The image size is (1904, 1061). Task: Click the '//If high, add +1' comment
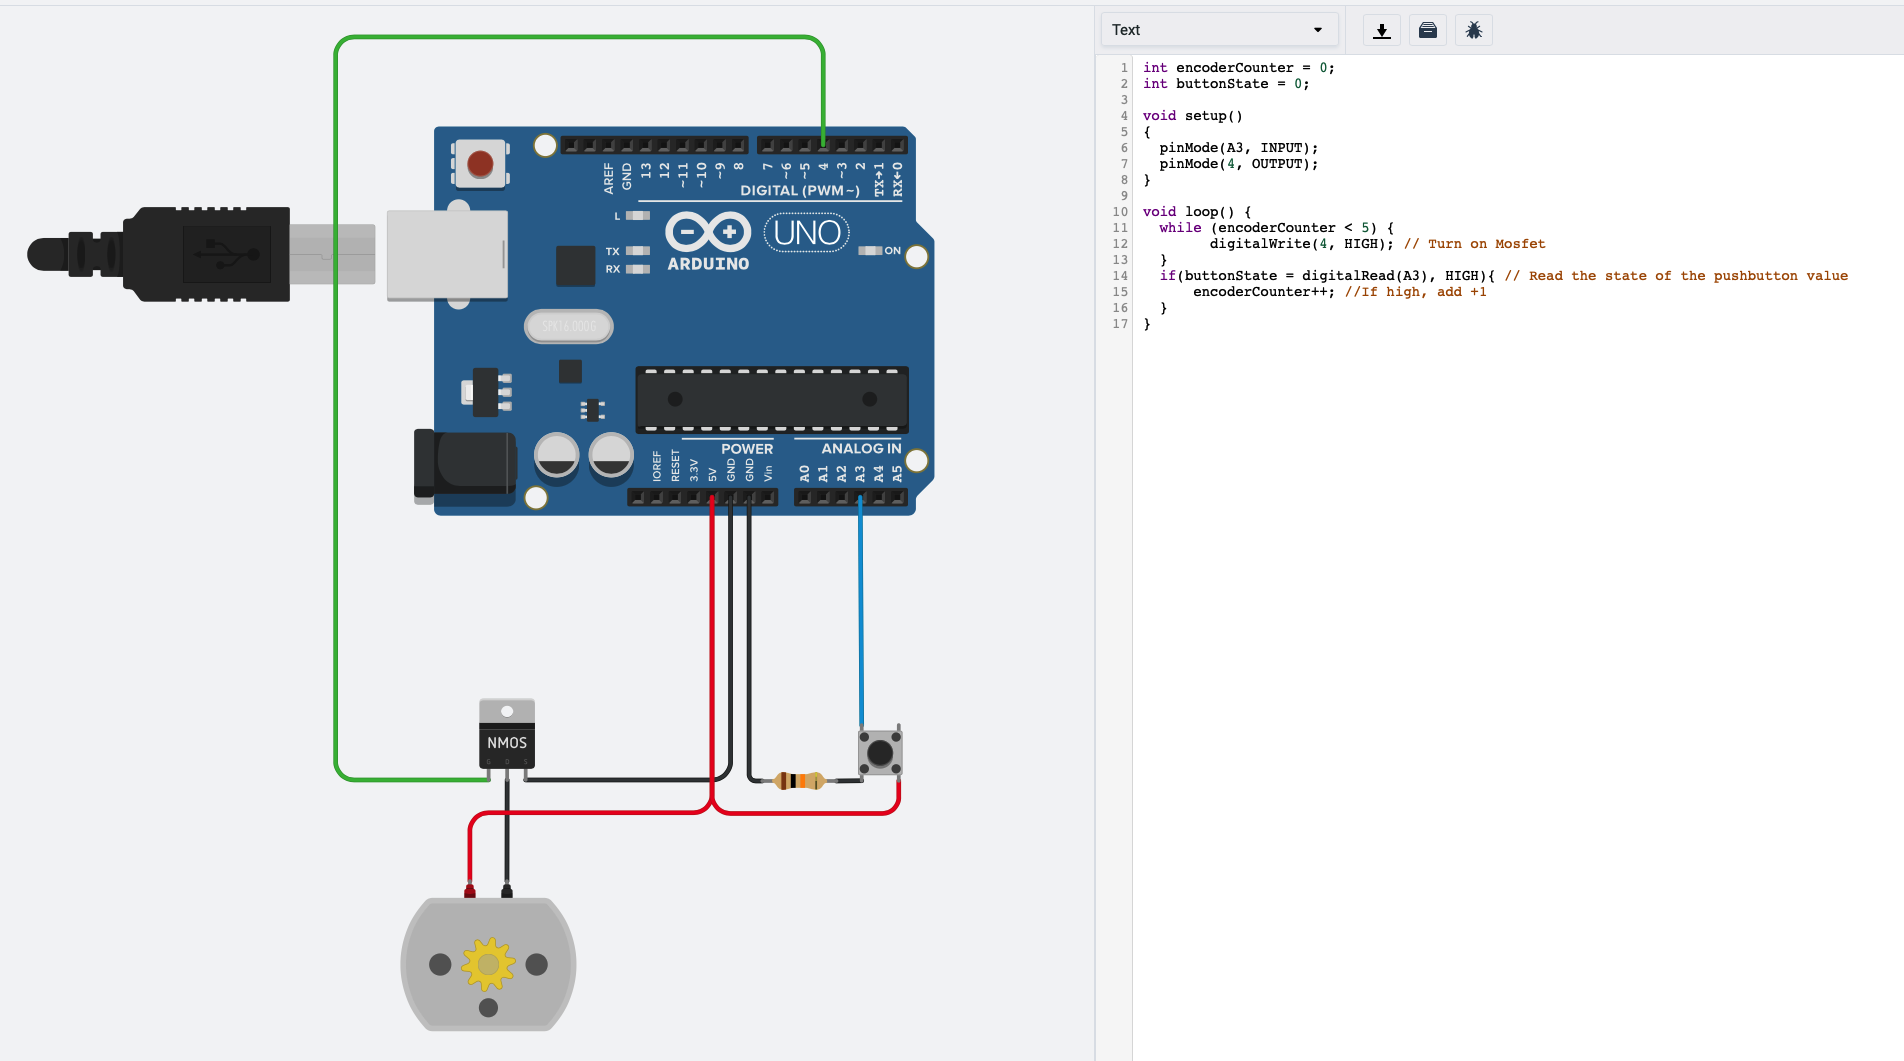pos(1416,292)
